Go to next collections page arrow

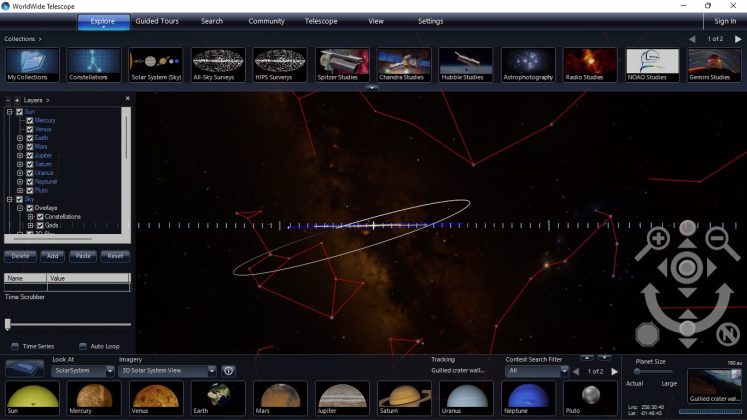click(x=737, y=39)
